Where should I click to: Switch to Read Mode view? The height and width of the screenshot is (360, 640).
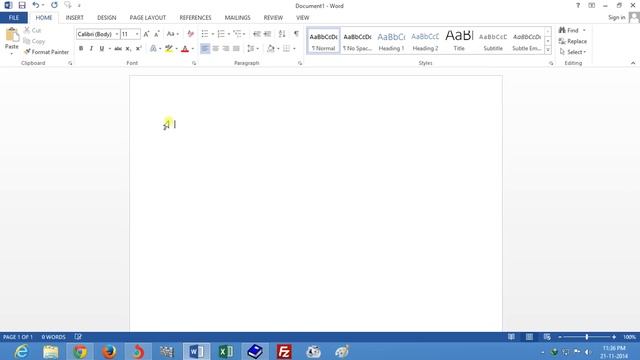click(511, 337)
